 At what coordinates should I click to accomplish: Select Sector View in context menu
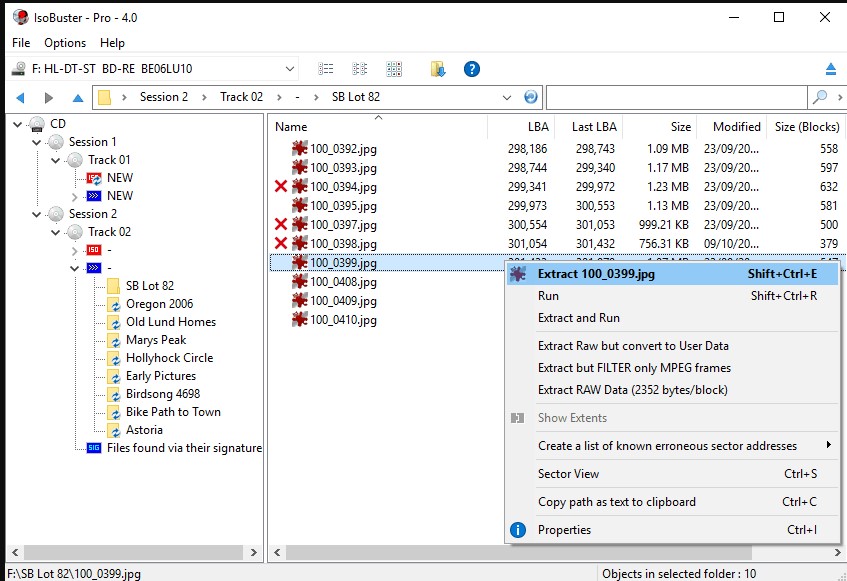[568, 474]
